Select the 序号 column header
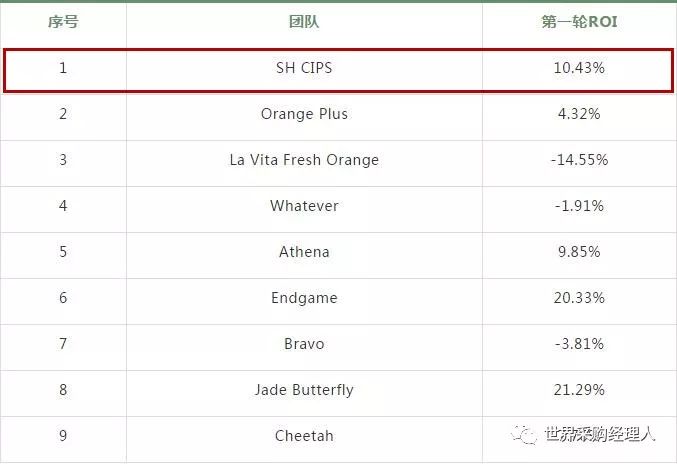Viewport: 677px width, 464px height. [x=63, y=22]
